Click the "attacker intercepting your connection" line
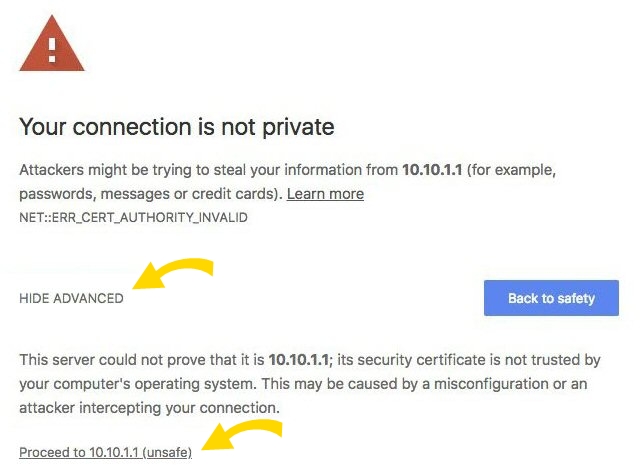Viewport: 640px width, 476px height. 150,408
